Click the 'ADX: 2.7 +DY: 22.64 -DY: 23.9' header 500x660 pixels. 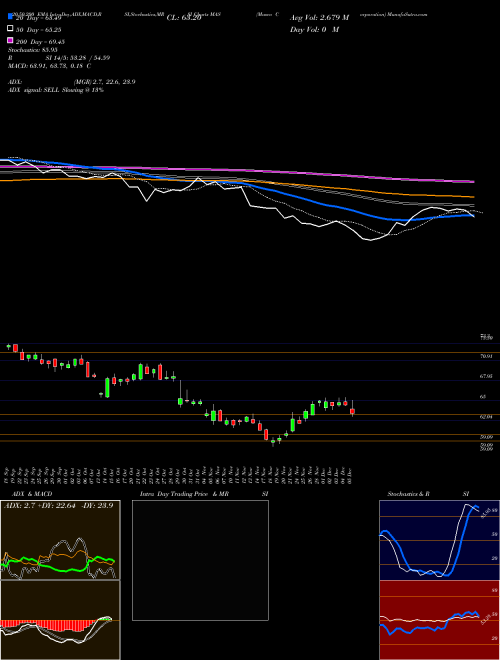point(59,506)
